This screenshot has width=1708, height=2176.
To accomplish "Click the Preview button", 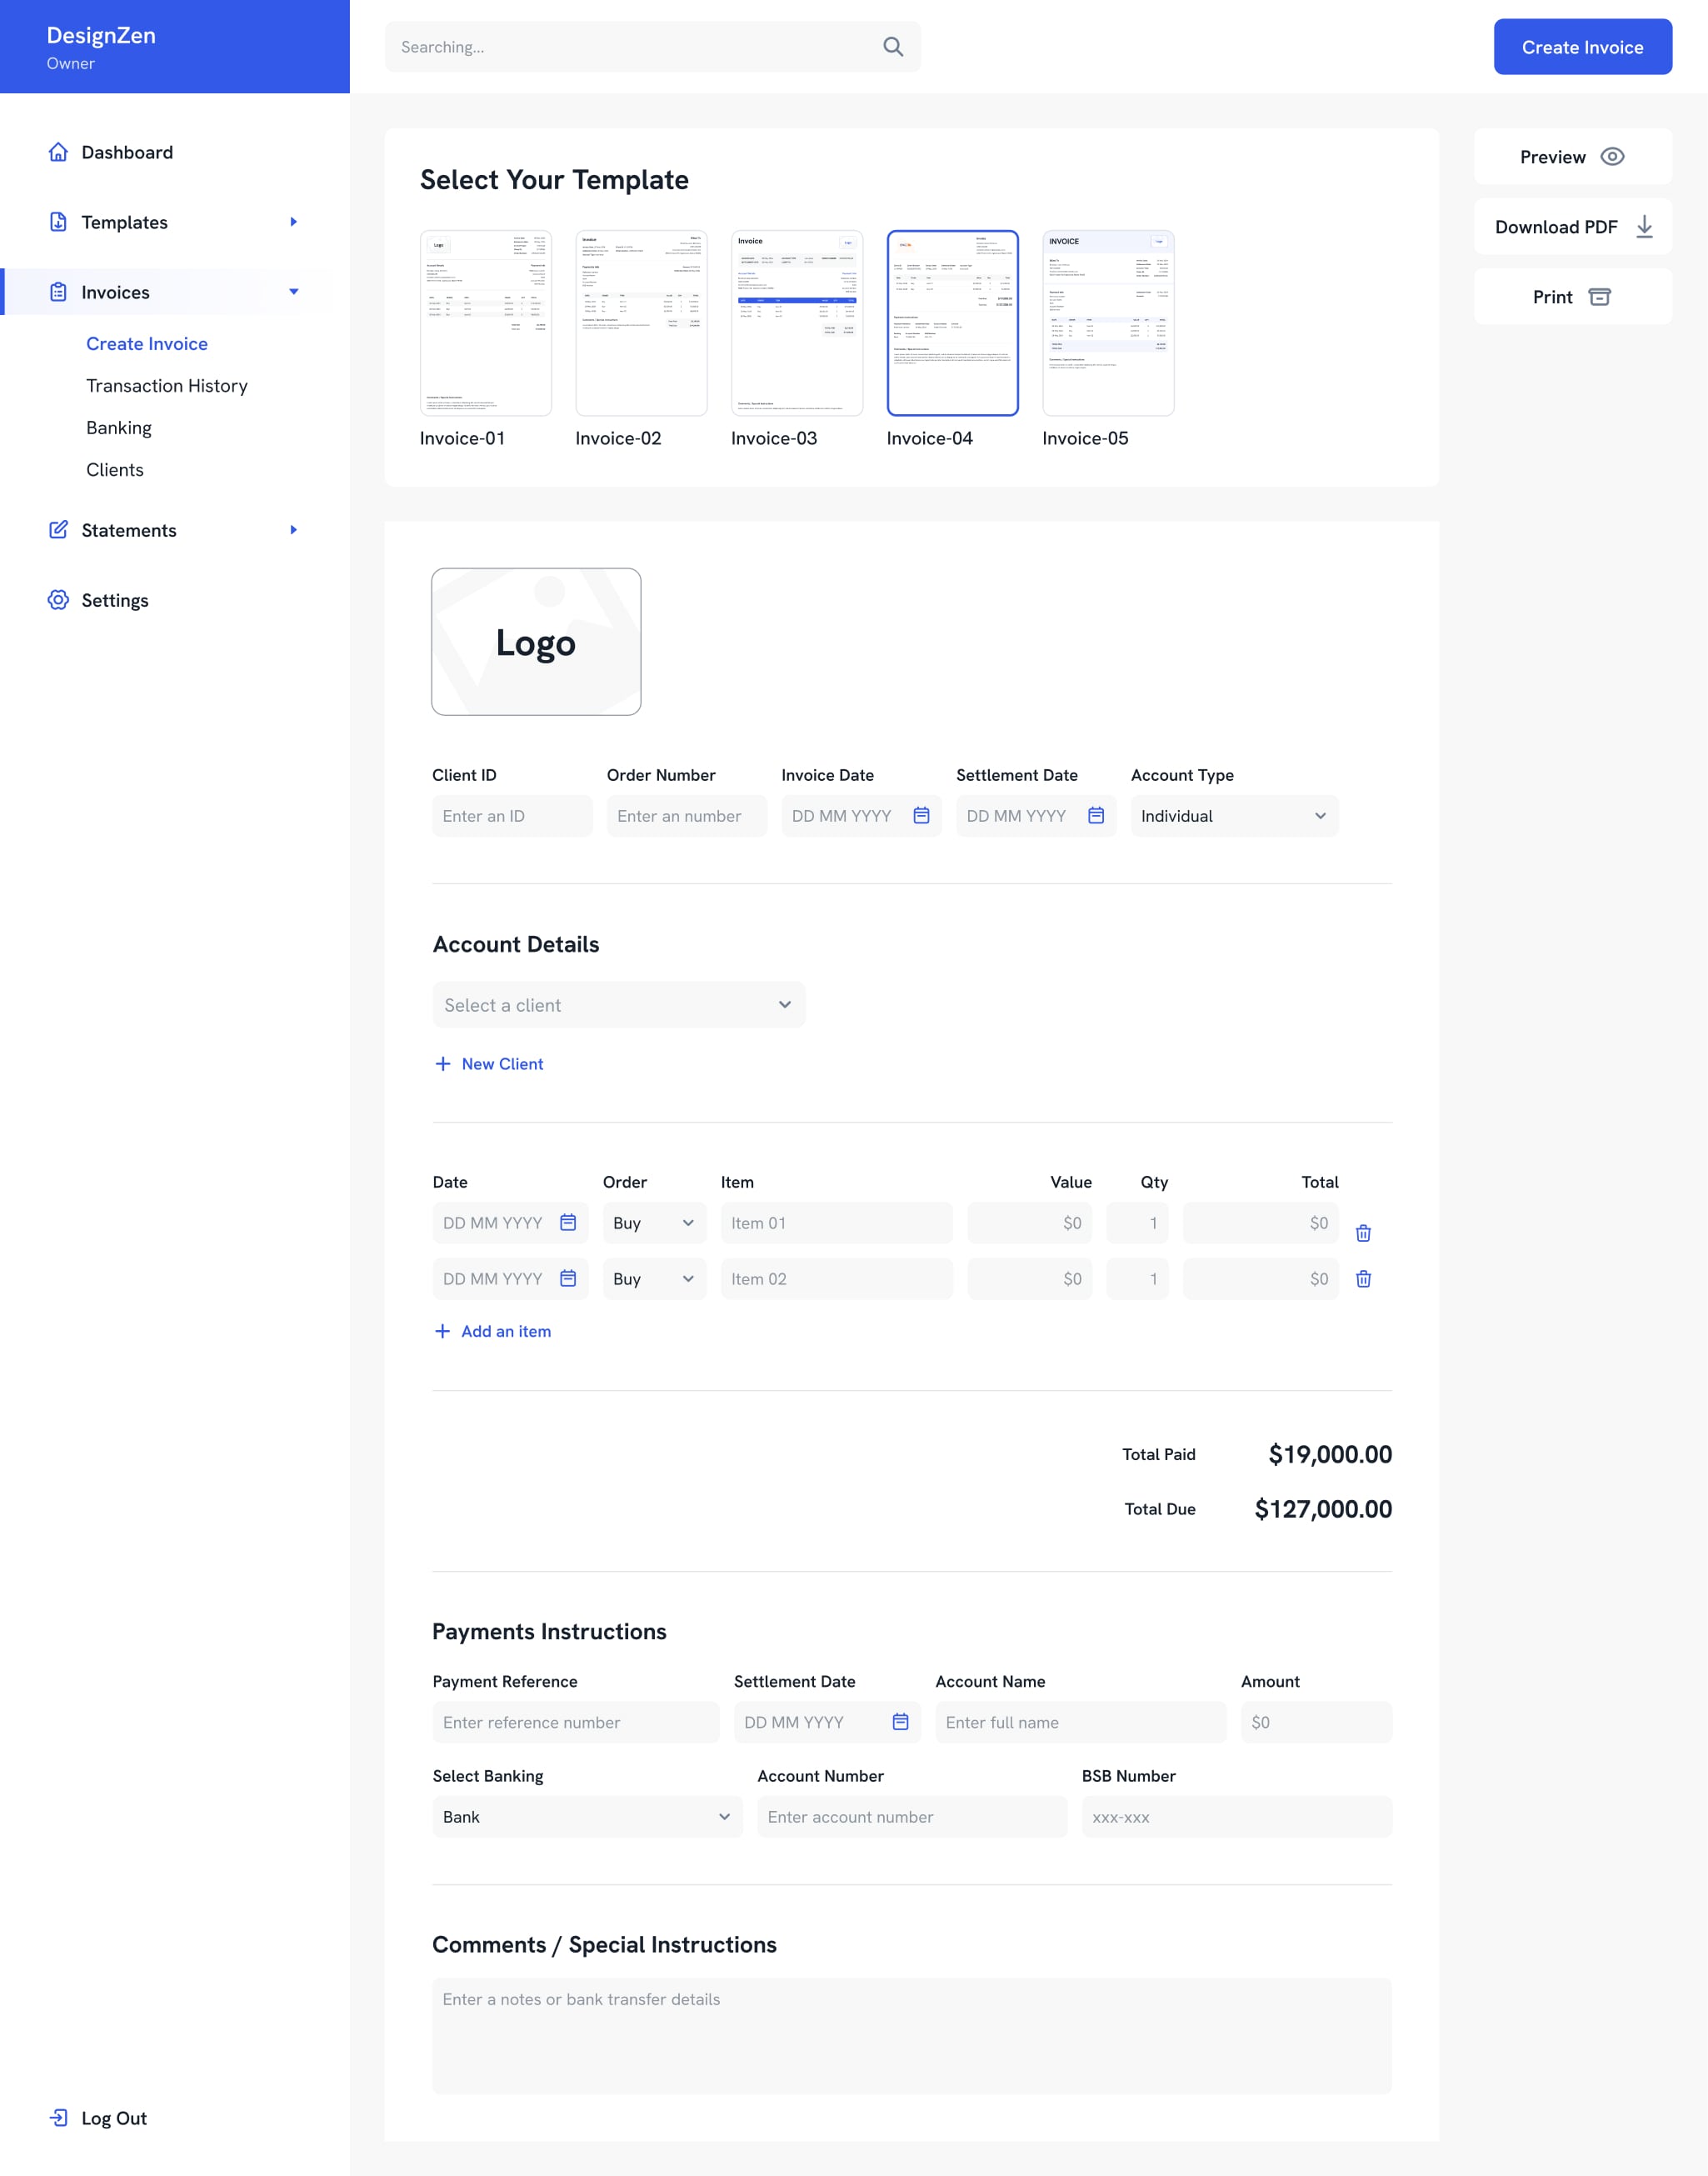I will pos(1572,157).
